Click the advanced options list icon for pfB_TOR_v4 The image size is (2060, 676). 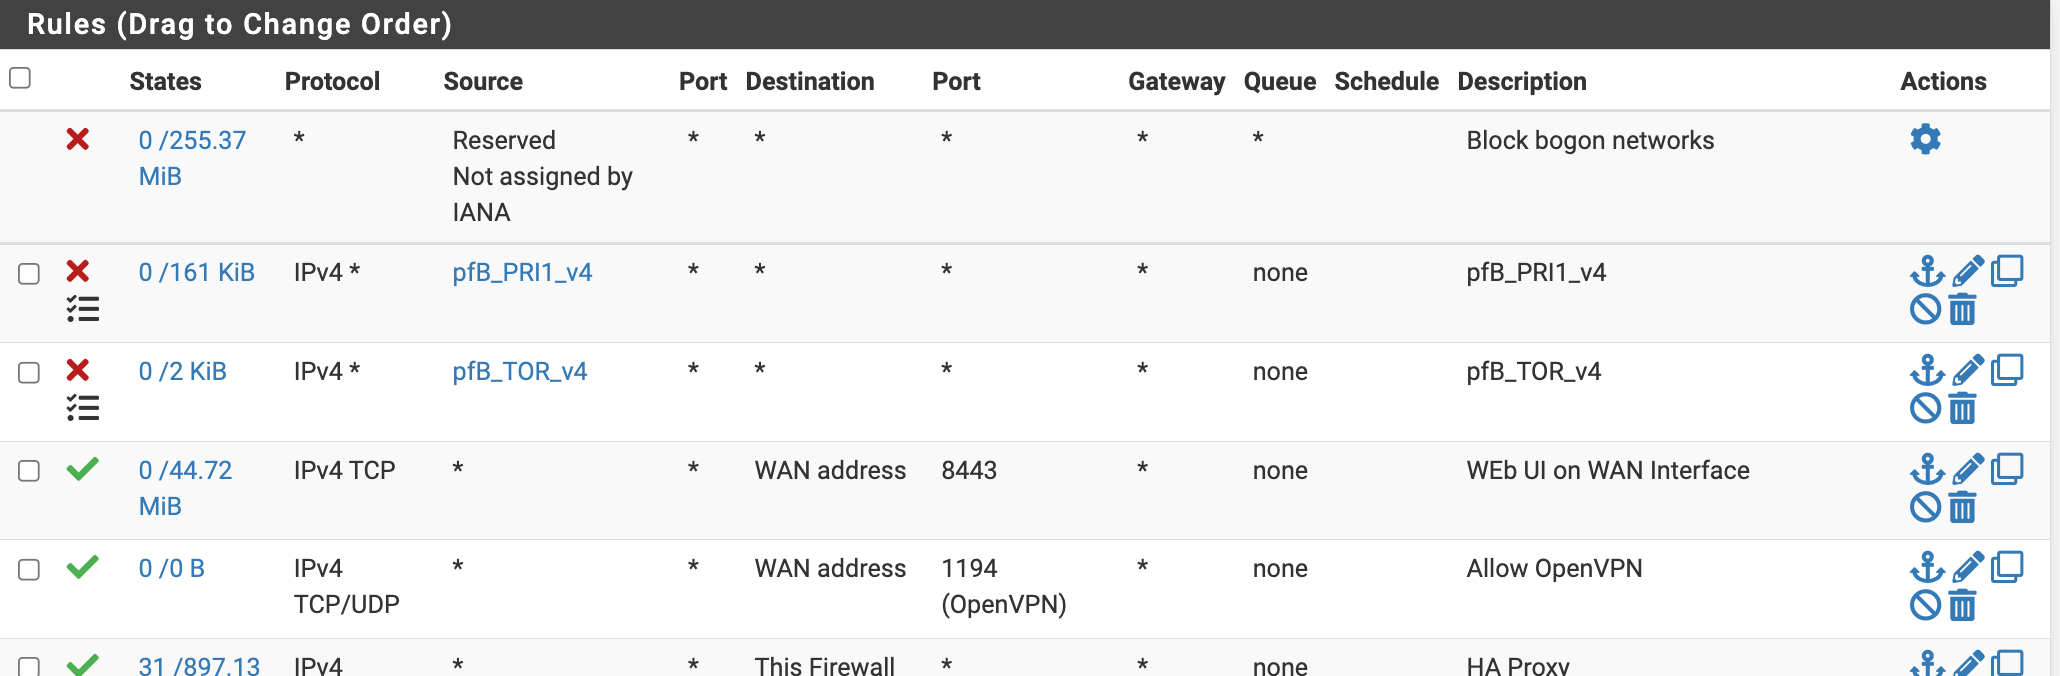point(83,408)
